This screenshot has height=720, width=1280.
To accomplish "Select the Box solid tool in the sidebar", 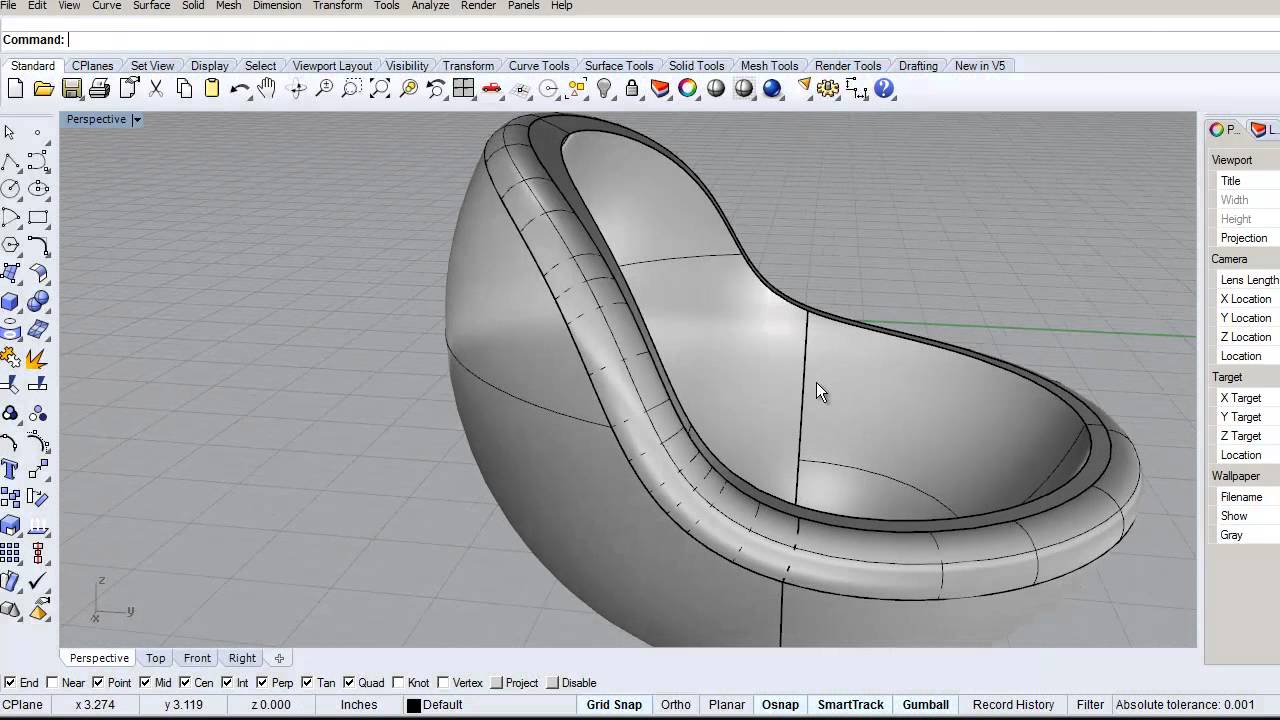I will pos(10,301).
